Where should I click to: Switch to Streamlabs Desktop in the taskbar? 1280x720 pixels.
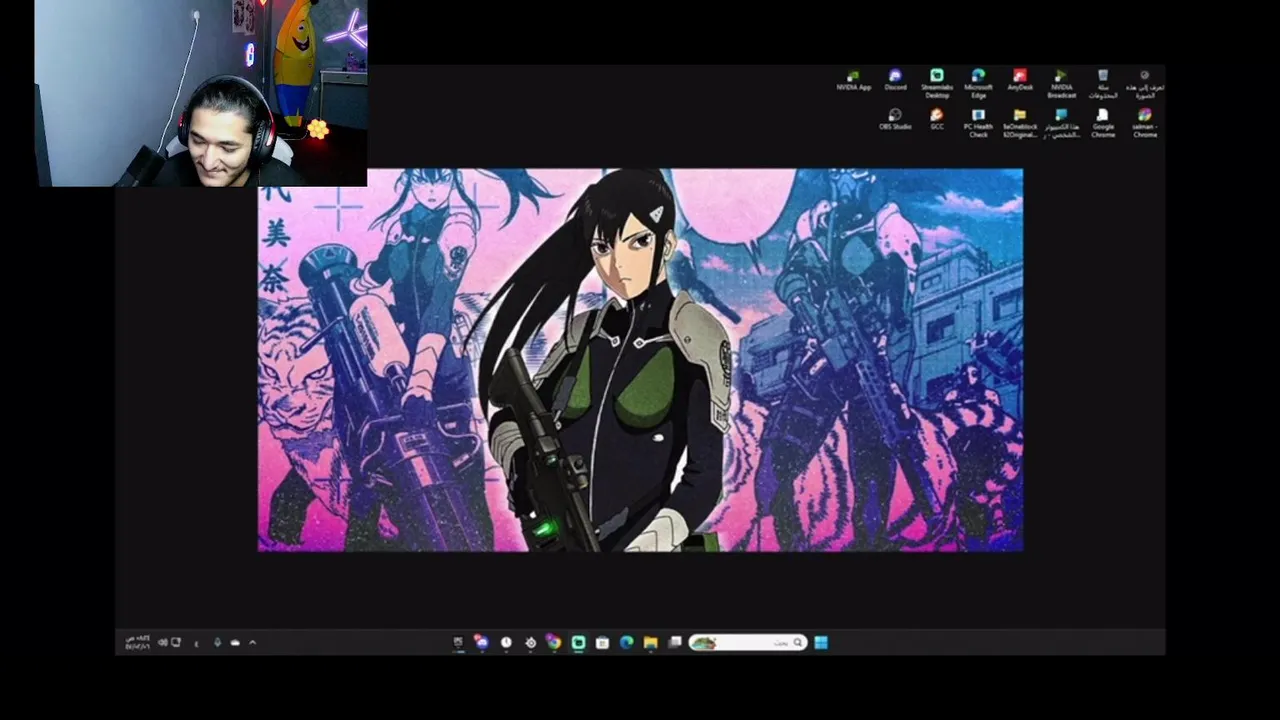578,642
